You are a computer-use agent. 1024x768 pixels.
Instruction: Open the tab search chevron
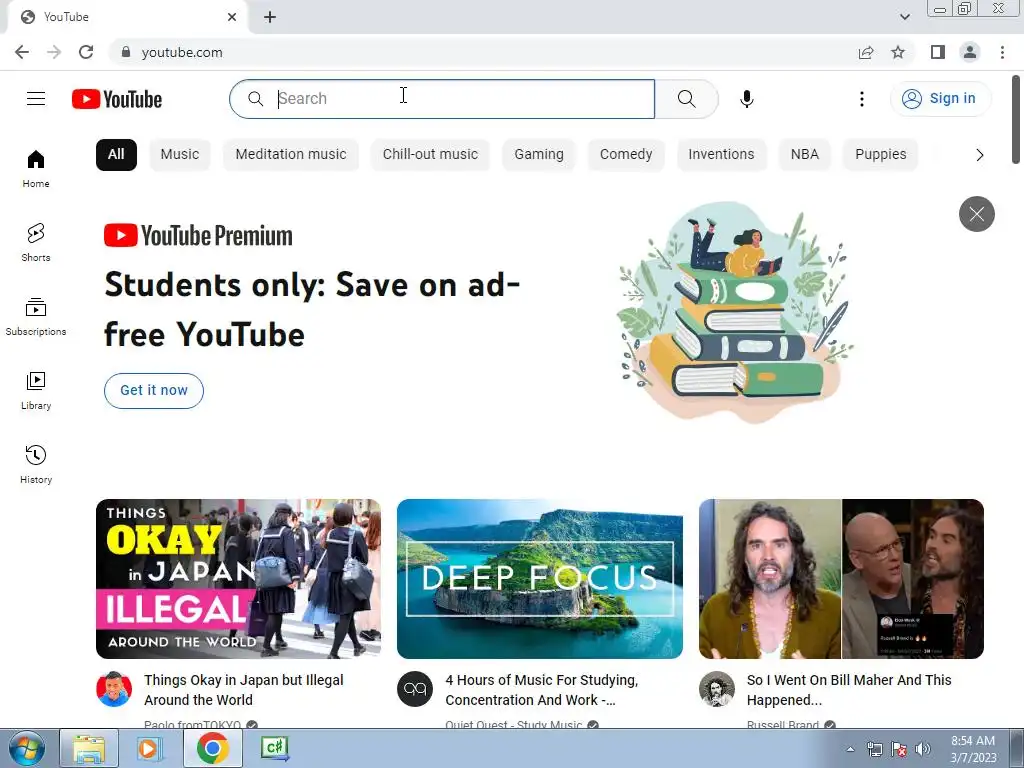pos(904,17)
